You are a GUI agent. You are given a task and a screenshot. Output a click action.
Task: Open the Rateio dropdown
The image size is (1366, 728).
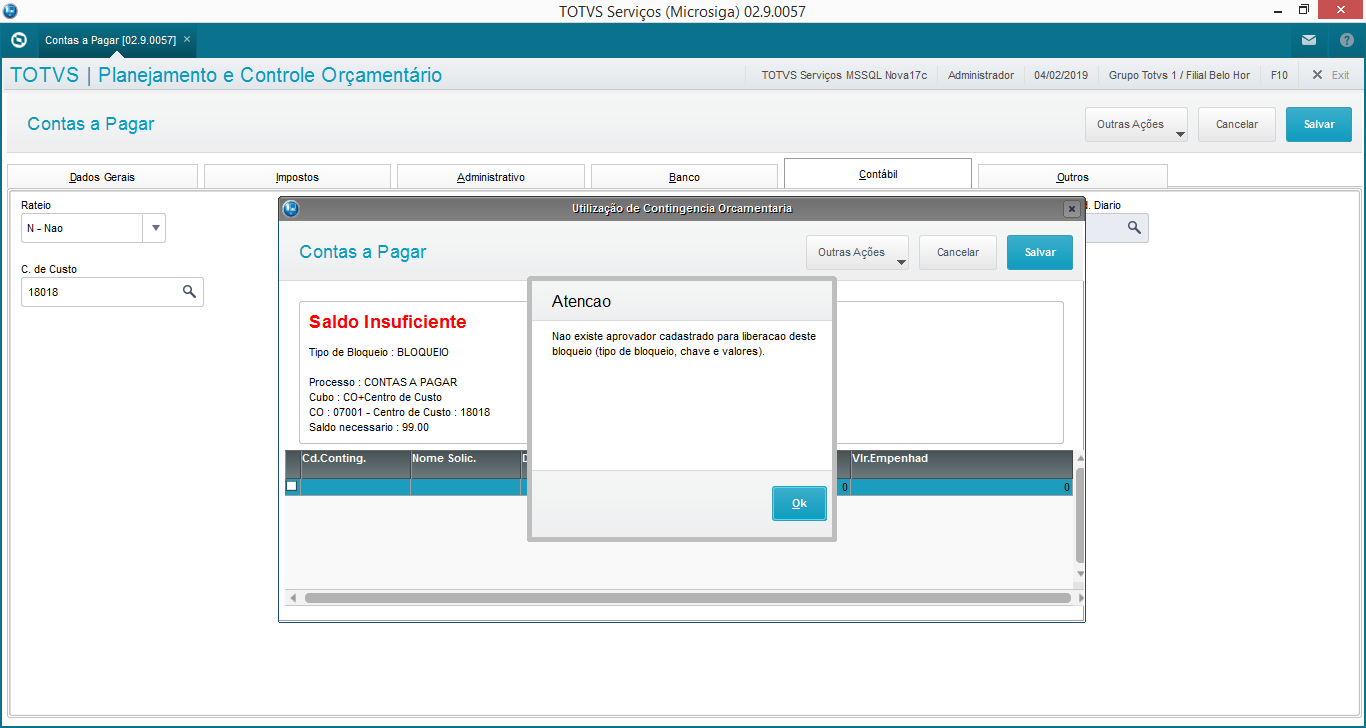pyautogui.click(x=155, y=228)
